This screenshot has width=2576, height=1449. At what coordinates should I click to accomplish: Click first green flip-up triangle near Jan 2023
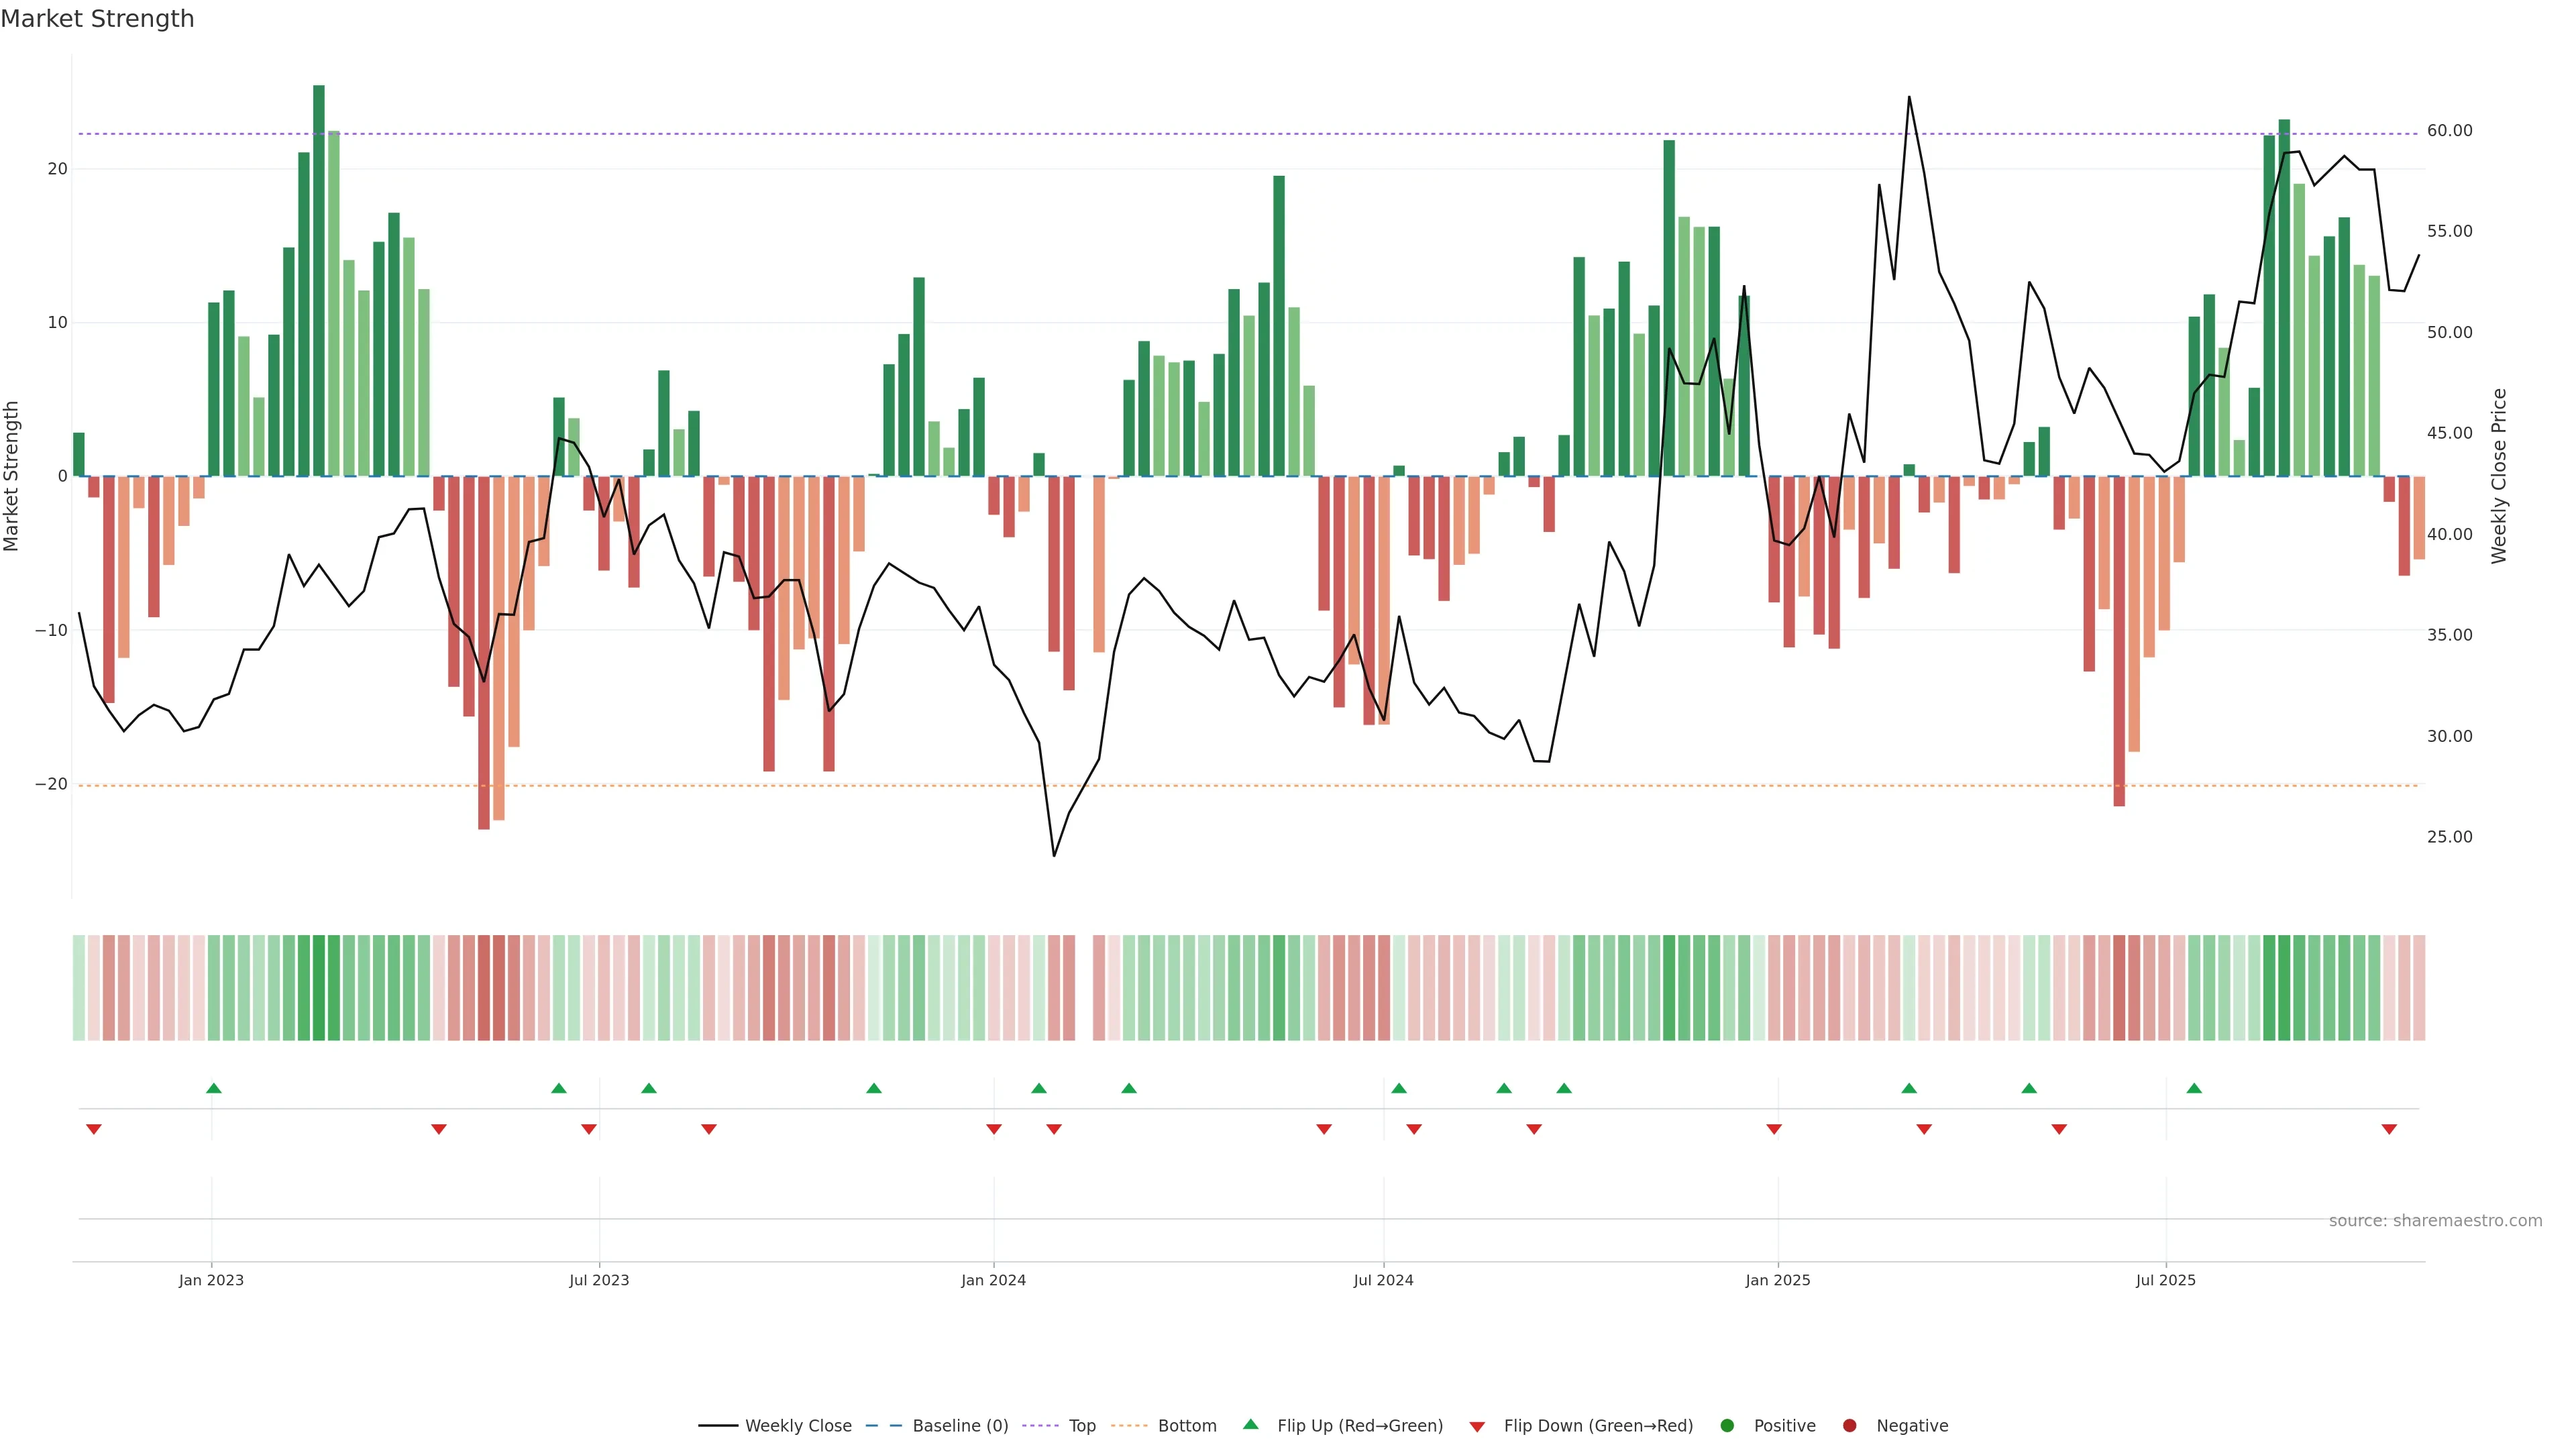tap(213, 1088)
